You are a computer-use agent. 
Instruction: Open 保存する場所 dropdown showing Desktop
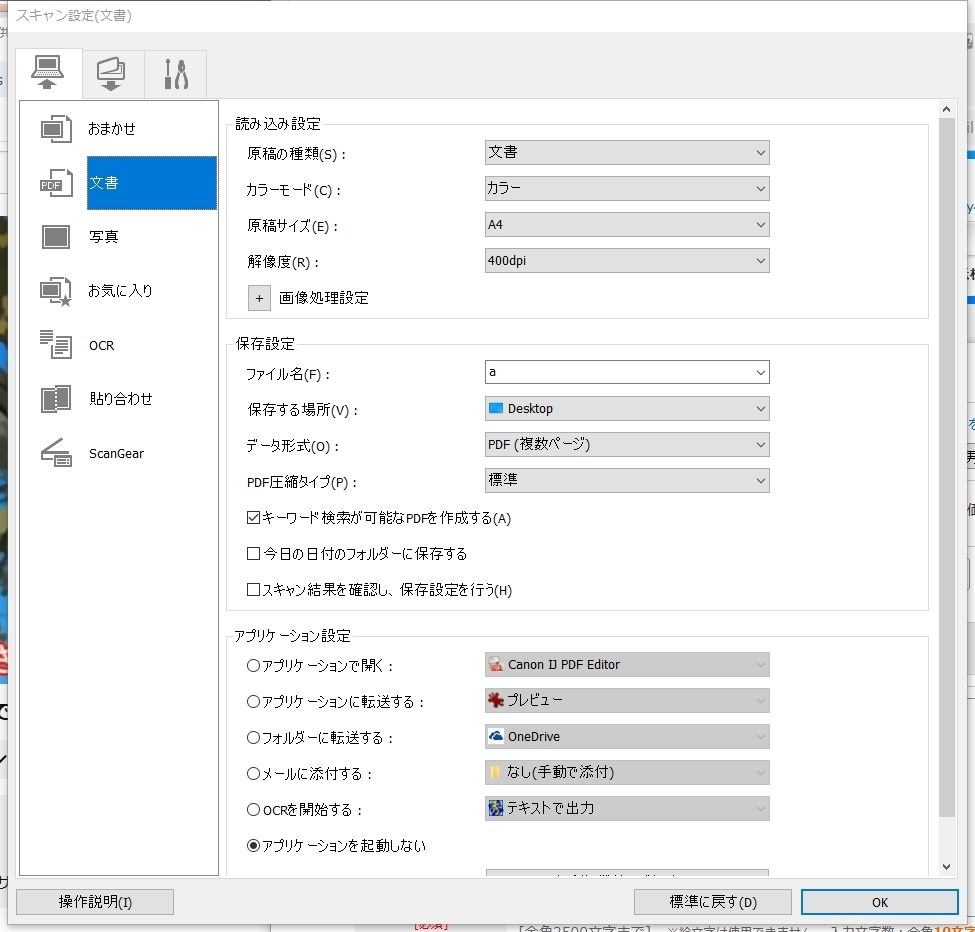click(x=627, y=408)
